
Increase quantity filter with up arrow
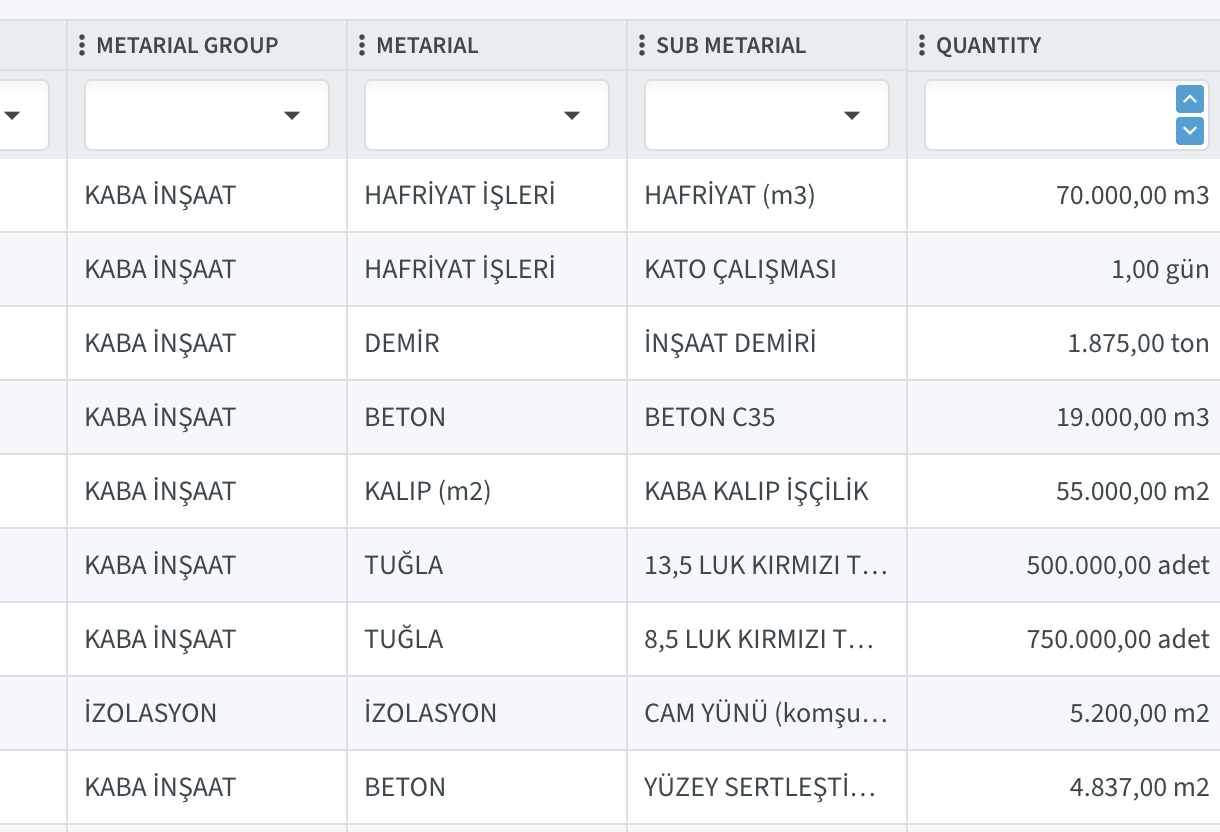tap(1190, 99)
